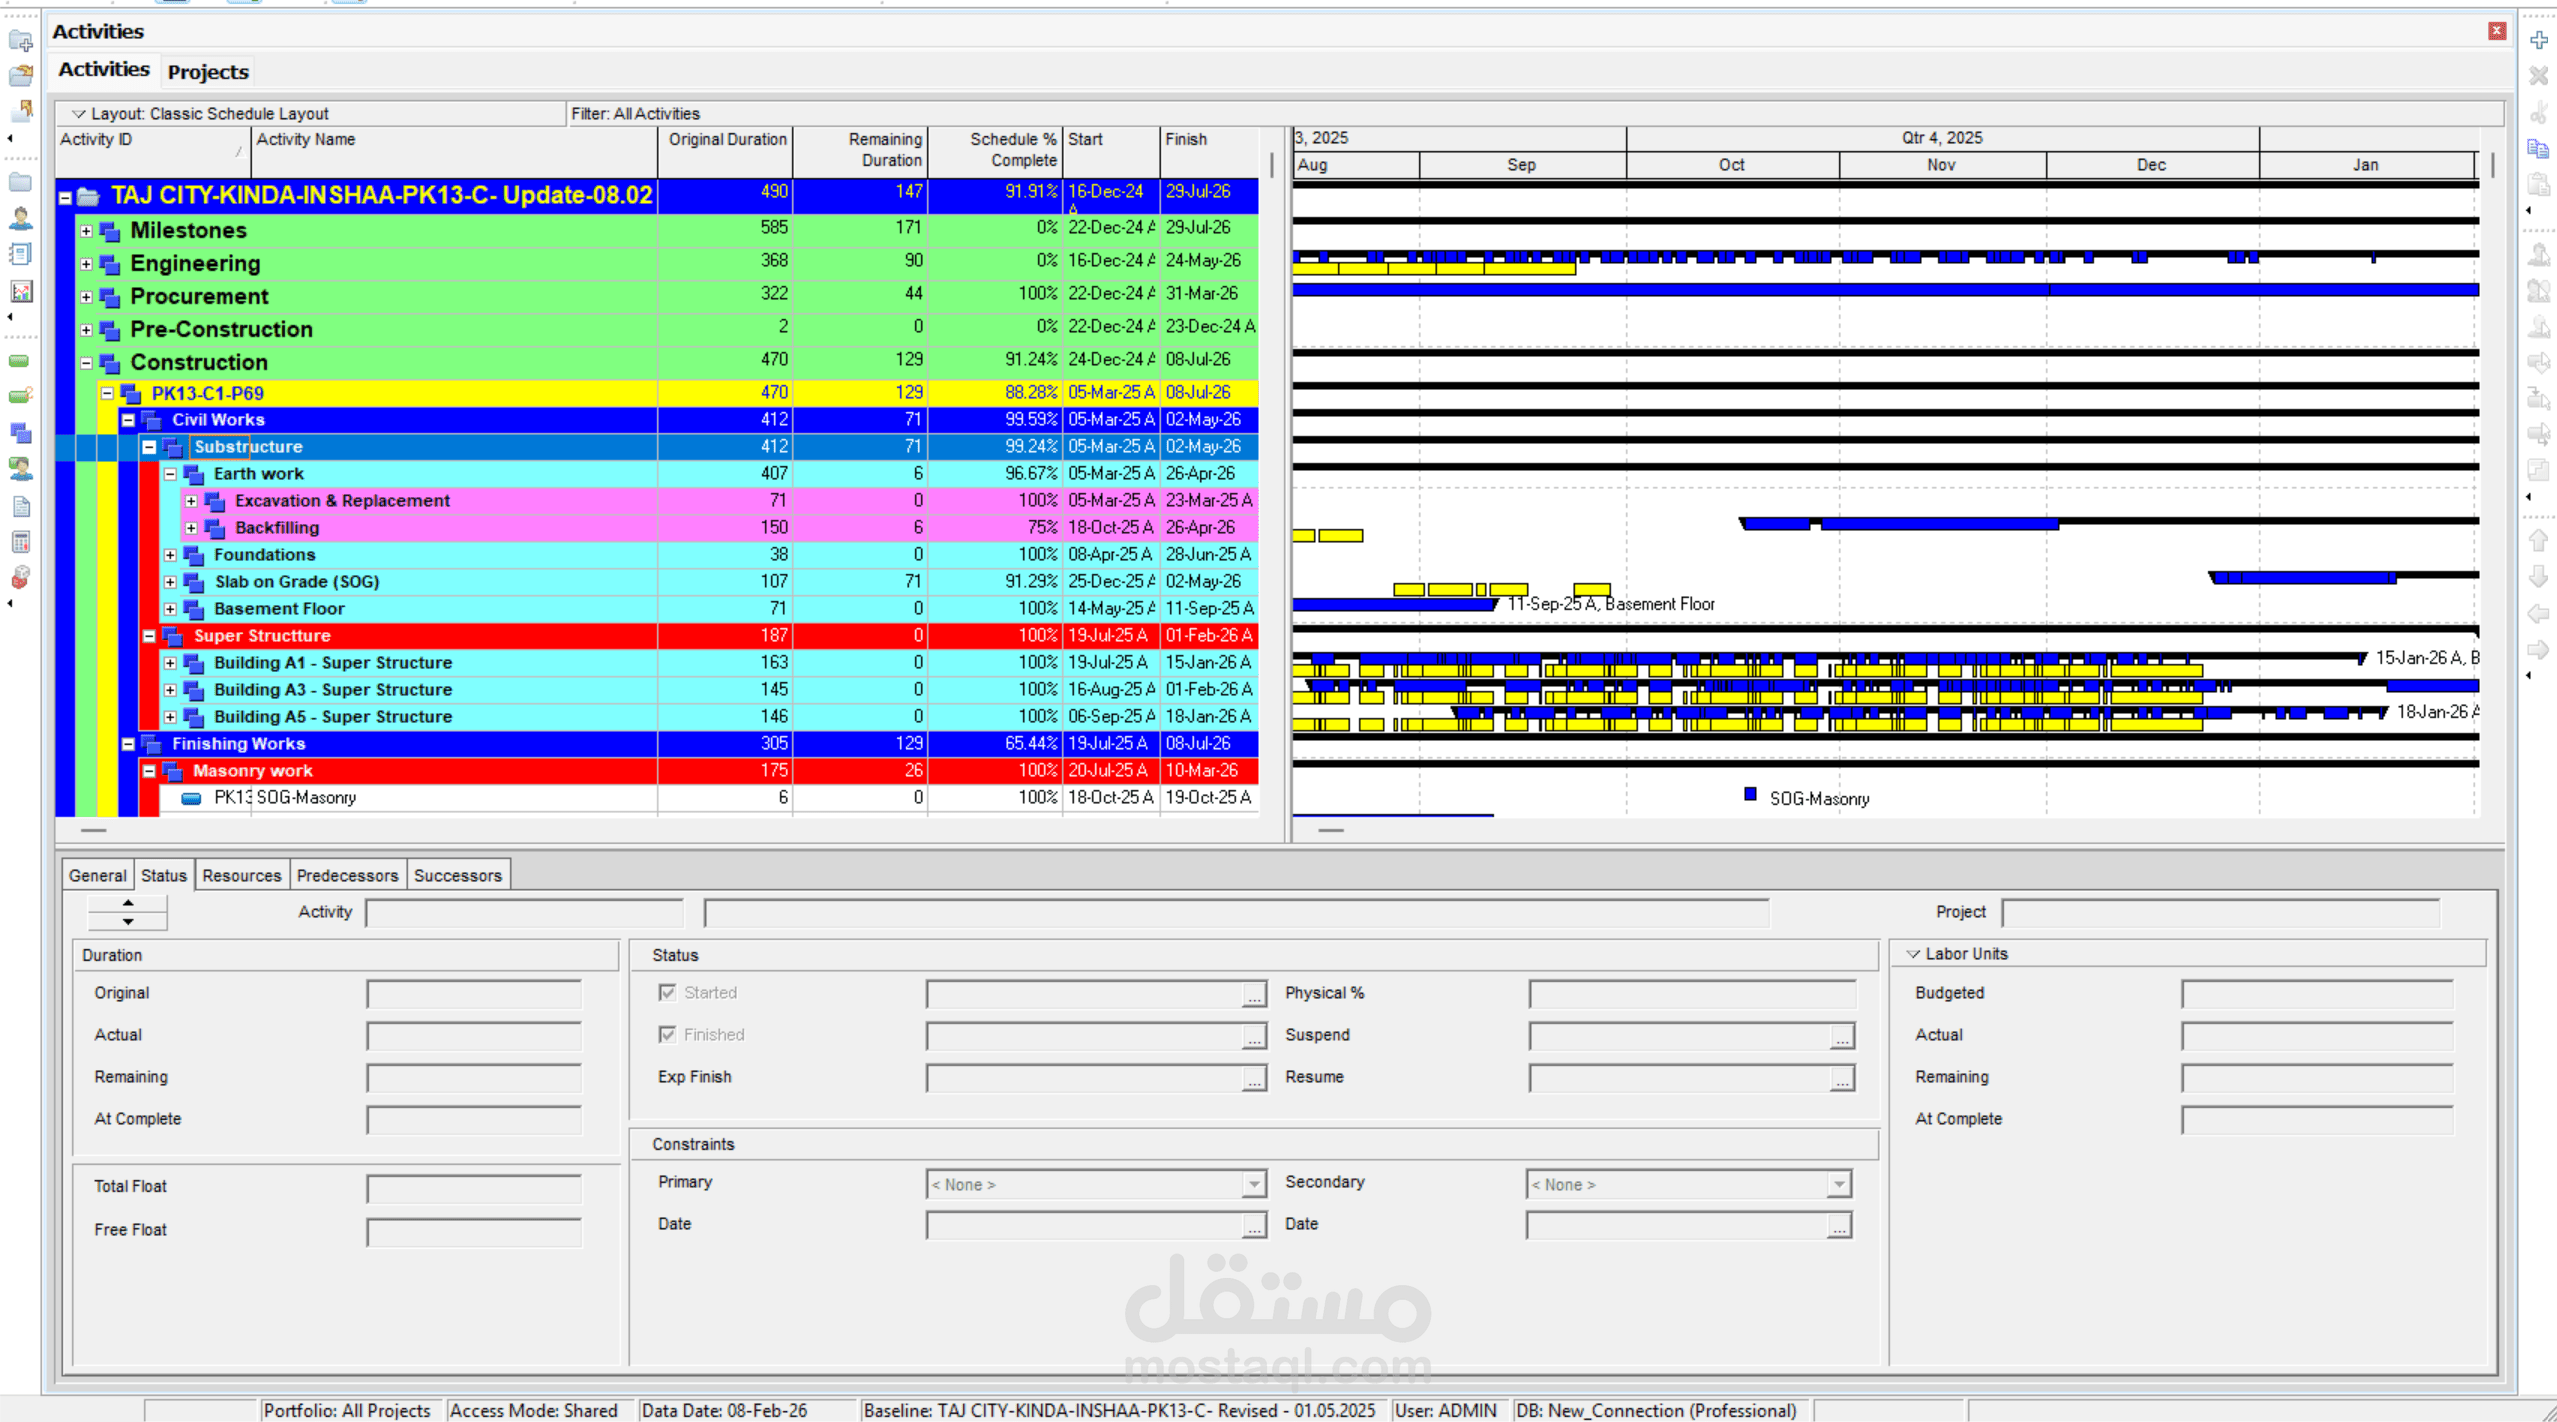Click the Primary constraint Date browse button
Viewport: 2557px width, 1422px height.
point(1253,1226)
